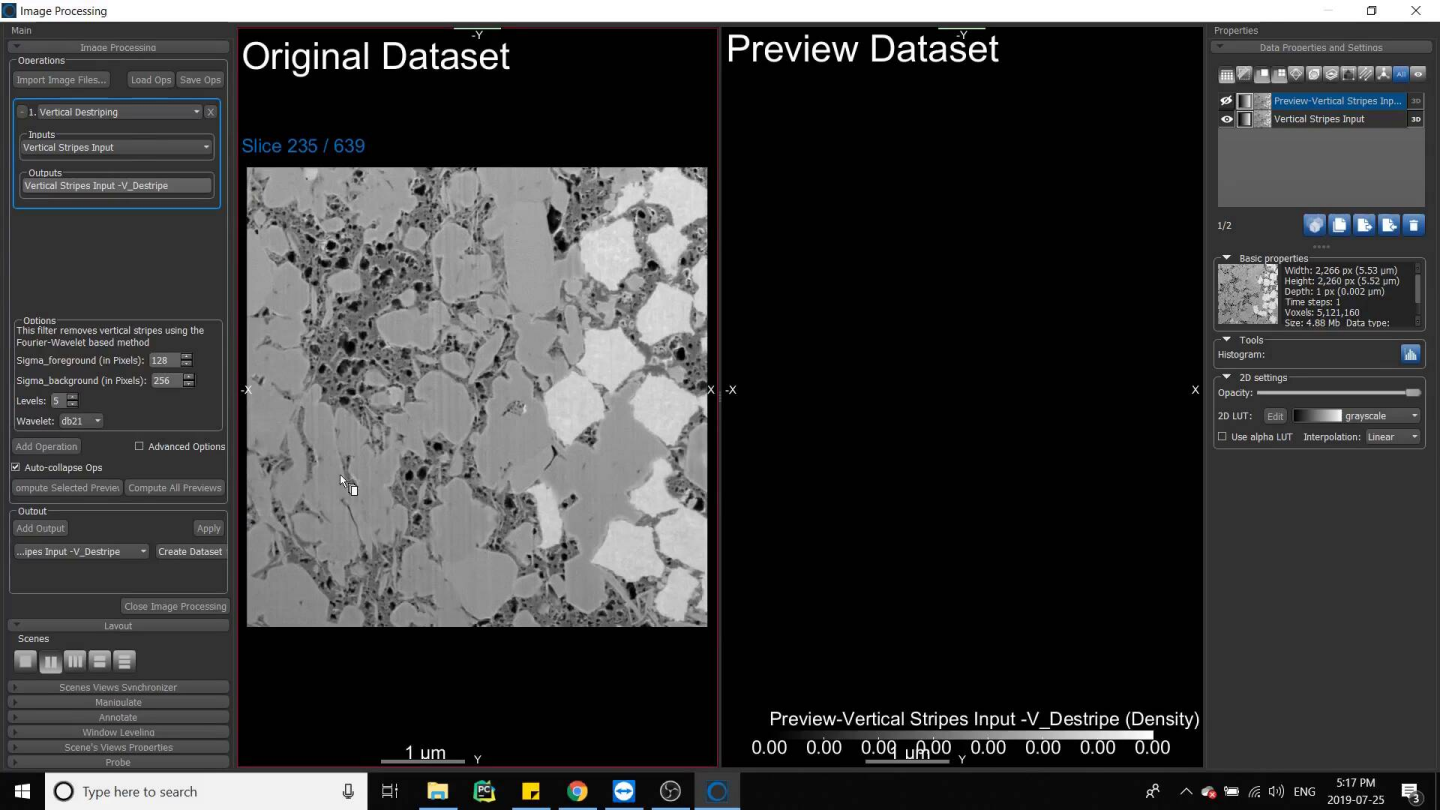Expand the Annotate section
The image size is (1440, 810).
[118, 717]
